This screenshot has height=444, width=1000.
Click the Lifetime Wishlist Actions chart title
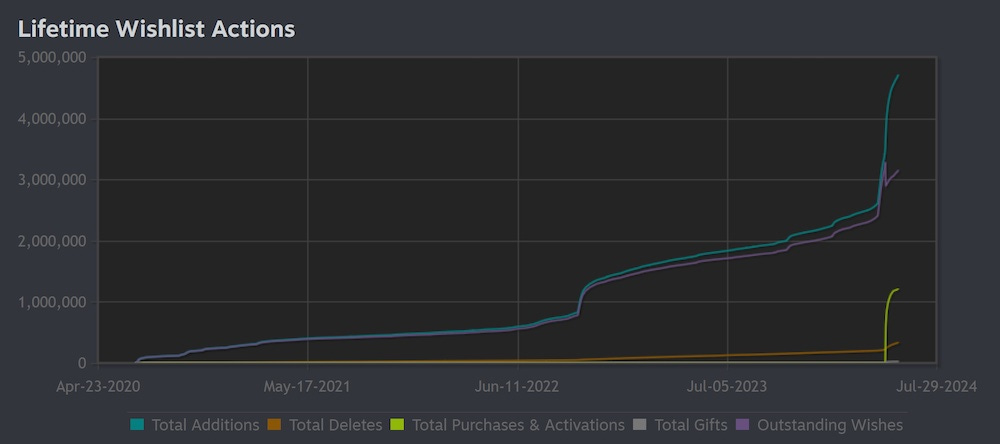pyautogui.click(x=157, y=29)
